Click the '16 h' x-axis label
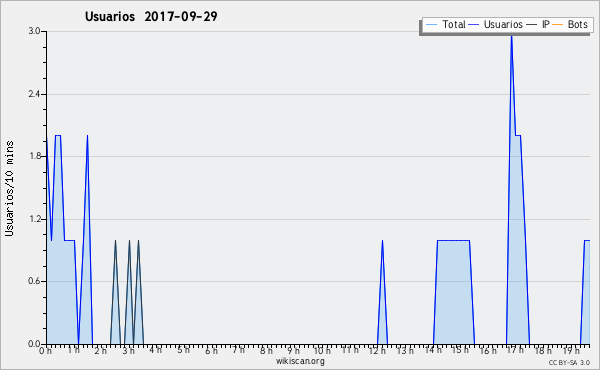 (x=488, y=350)
